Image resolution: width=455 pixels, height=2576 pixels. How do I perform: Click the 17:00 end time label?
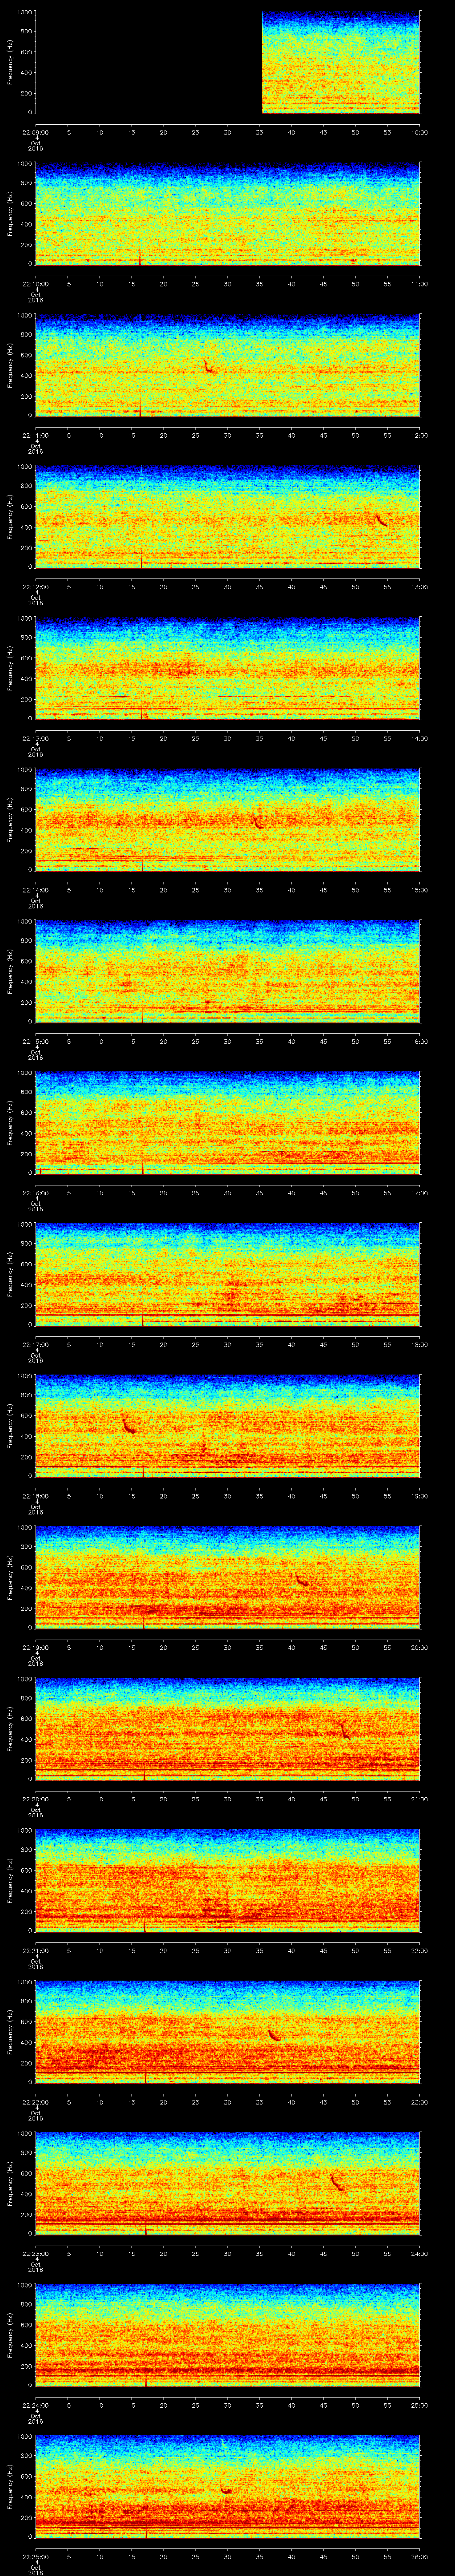[420, 1193]
